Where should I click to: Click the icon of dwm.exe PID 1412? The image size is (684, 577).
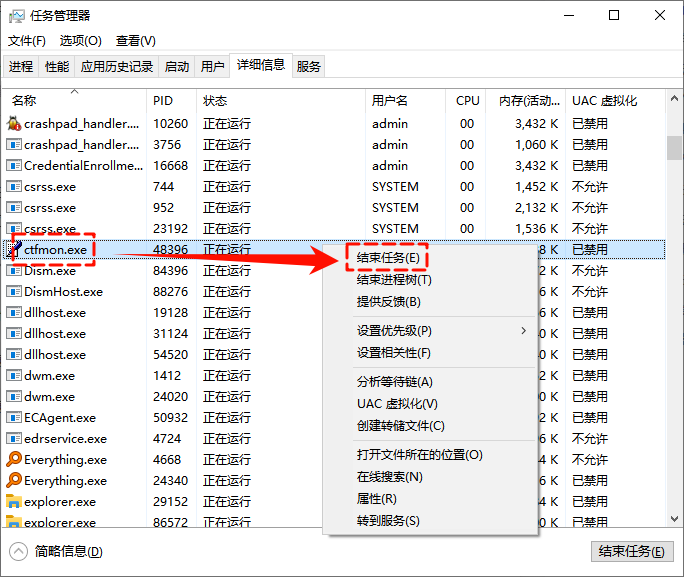(x=14, y=375)
